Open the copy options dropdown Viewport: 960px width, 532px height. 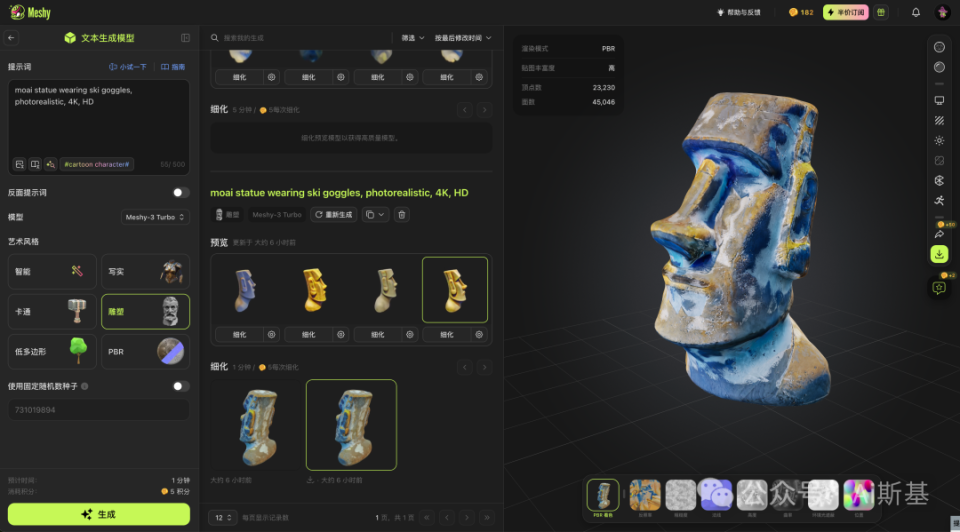(375, 214)
